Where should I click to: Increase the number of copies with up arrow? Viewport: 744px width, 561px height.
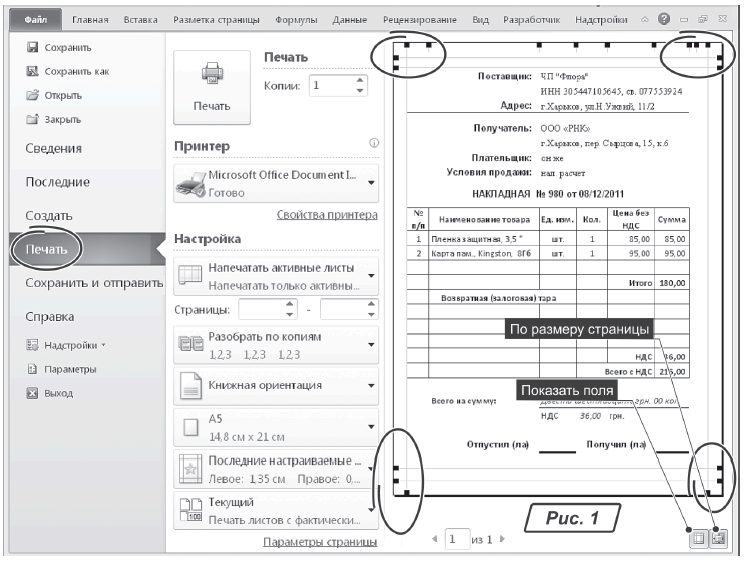pos(361,81)
